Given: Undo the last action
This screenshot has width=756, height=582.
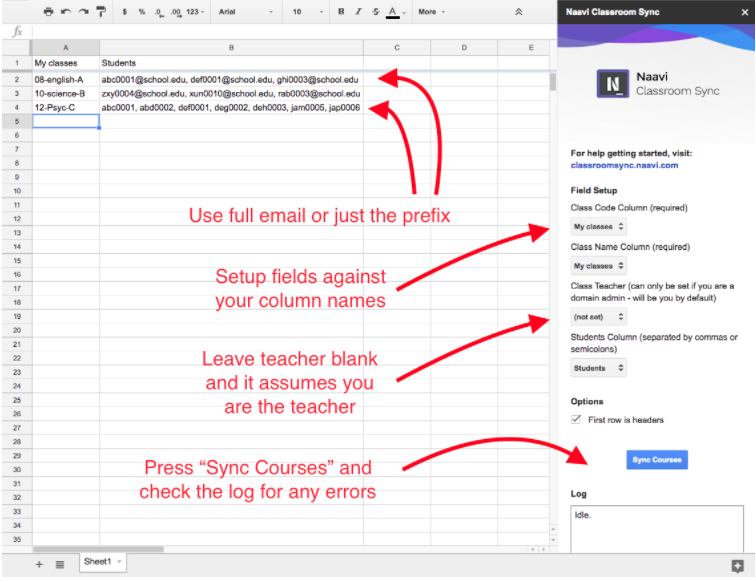Looking at the screenshot, I should (x=66, y=12).
